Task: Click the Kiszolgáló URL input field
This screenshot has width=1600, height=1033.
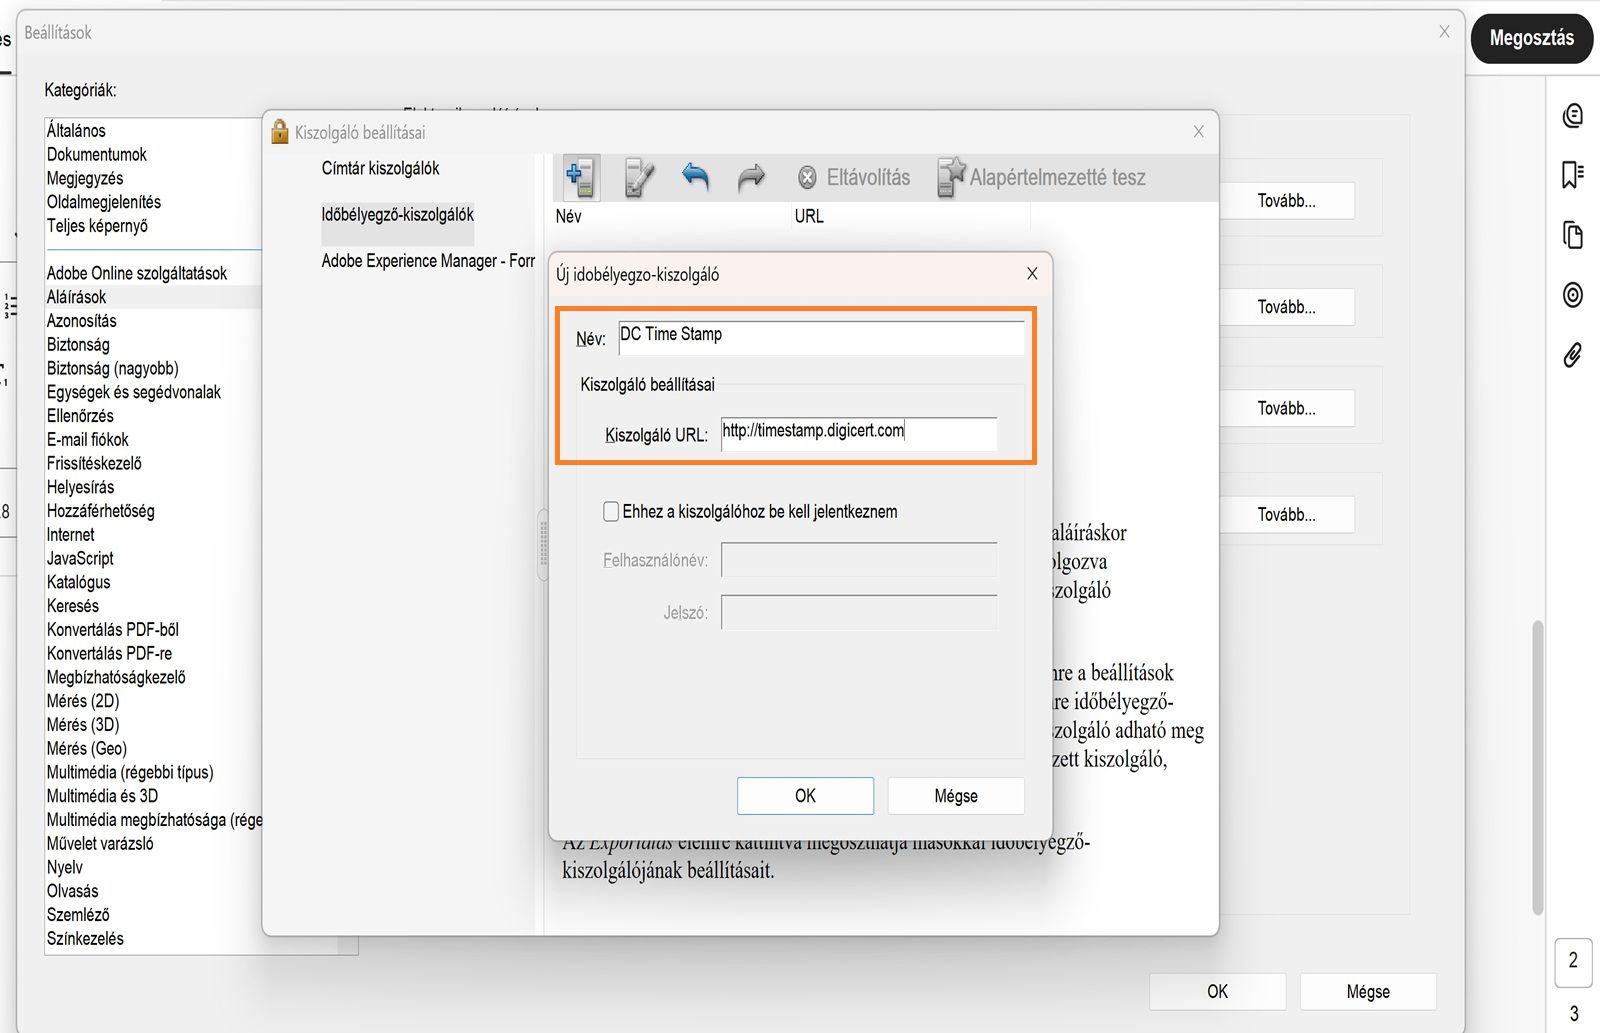Action: (859, 434)
